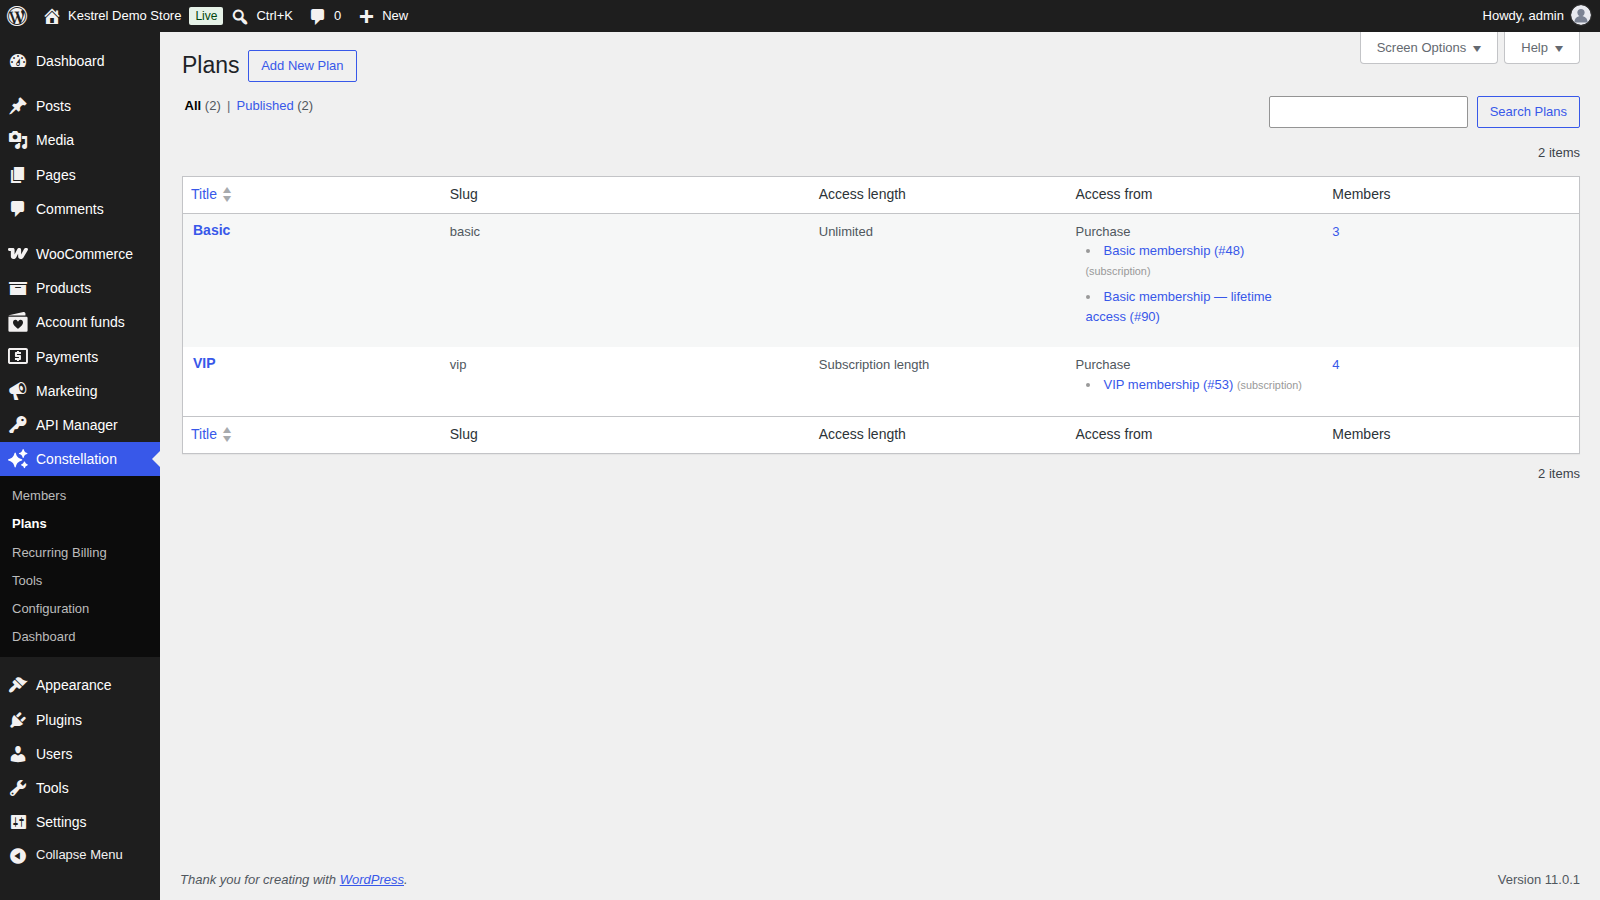The width and height of the screenshot is (1600, 900).
Task: Click the Plugins plug icon
Action: [18, 720]
